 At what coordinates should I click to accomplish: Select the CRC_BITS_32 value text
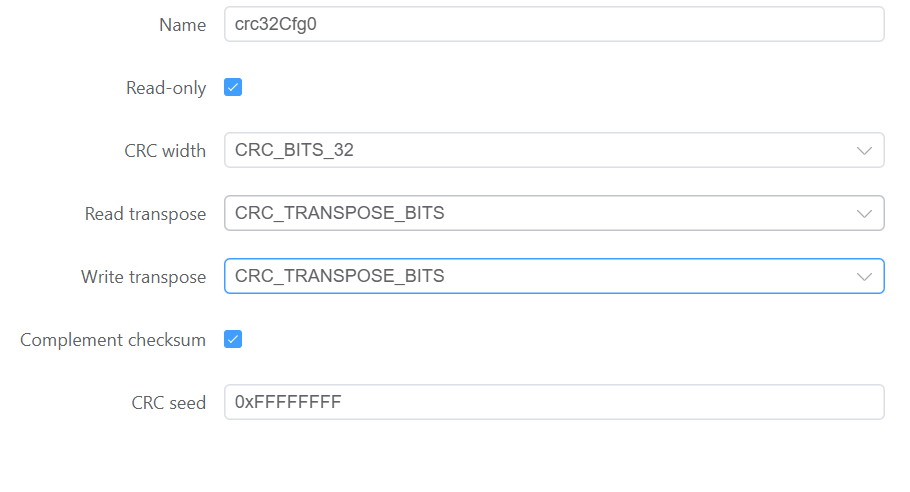(x=294, y=150)
